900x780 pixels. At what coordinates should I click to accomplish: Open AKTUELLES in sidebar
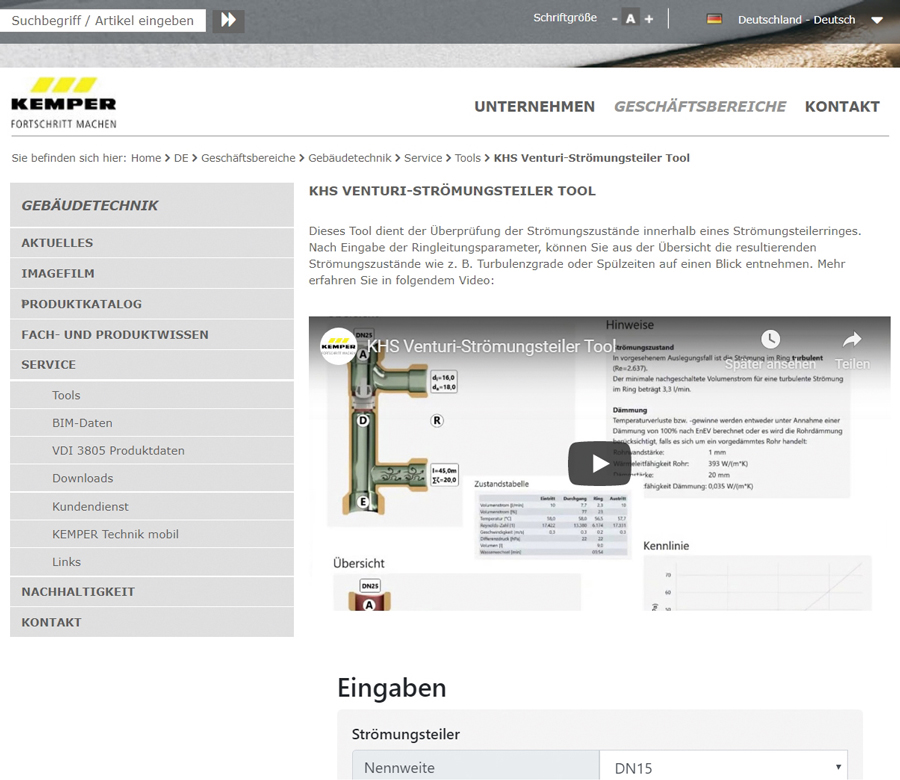152,243
